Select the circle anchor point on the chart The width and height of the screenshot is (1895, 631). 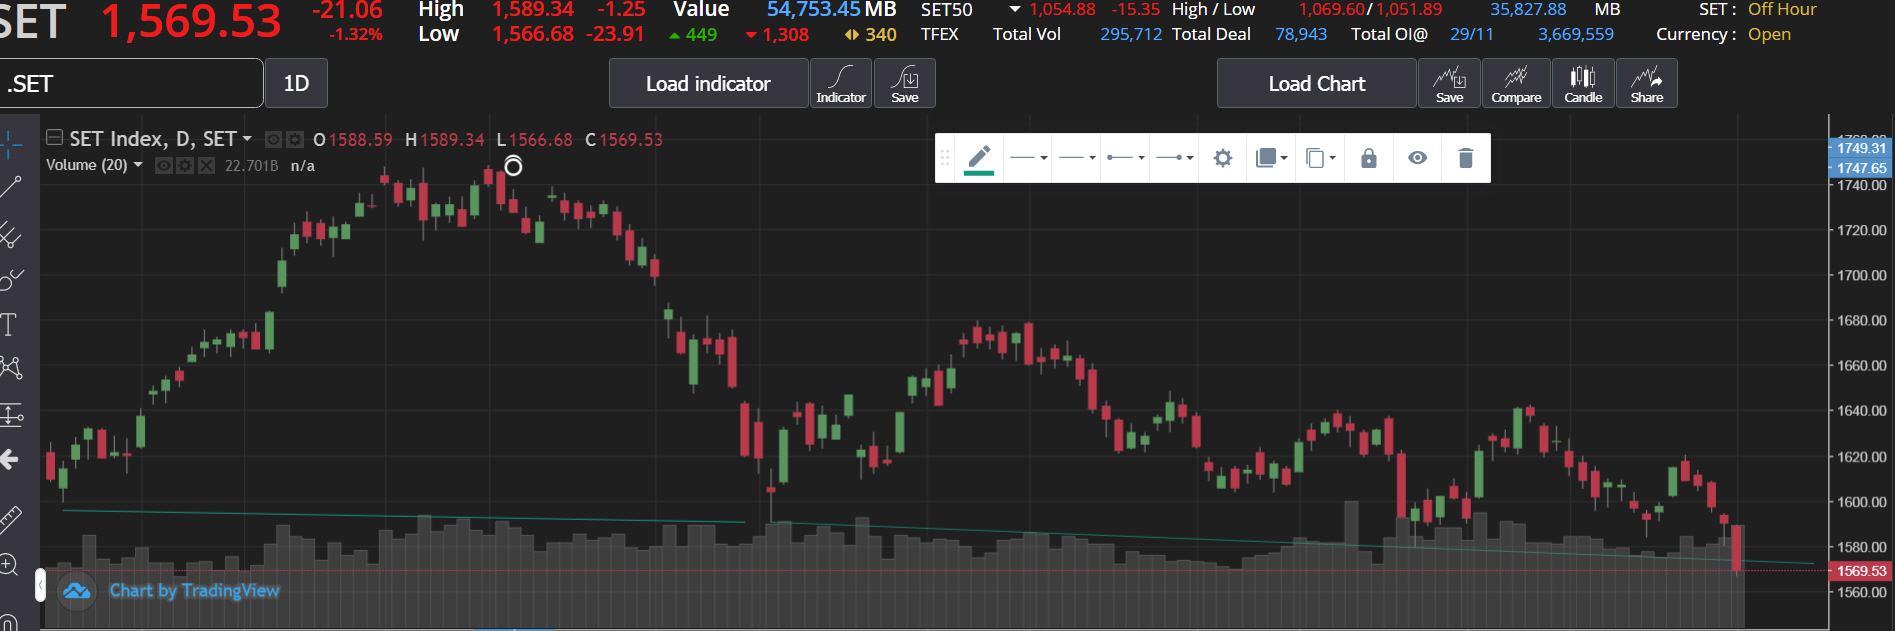point(513,166)
